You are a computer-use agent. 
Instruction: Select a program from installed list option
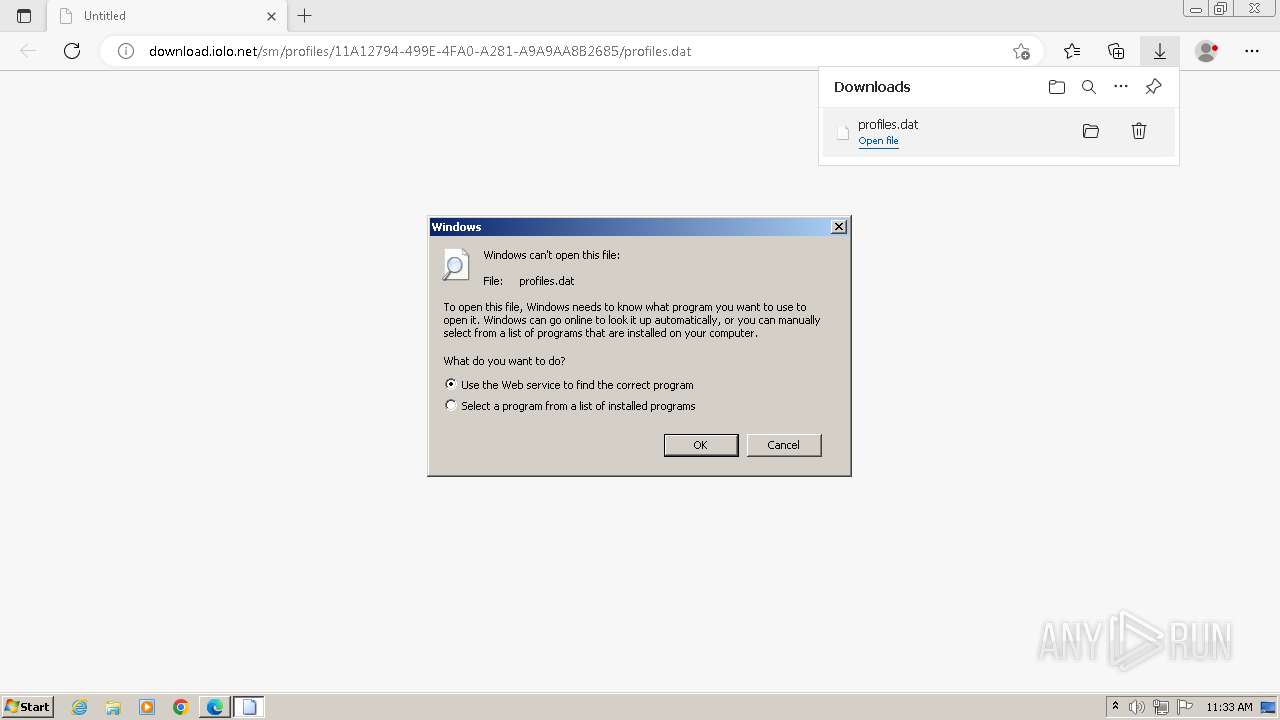[451, 406]
